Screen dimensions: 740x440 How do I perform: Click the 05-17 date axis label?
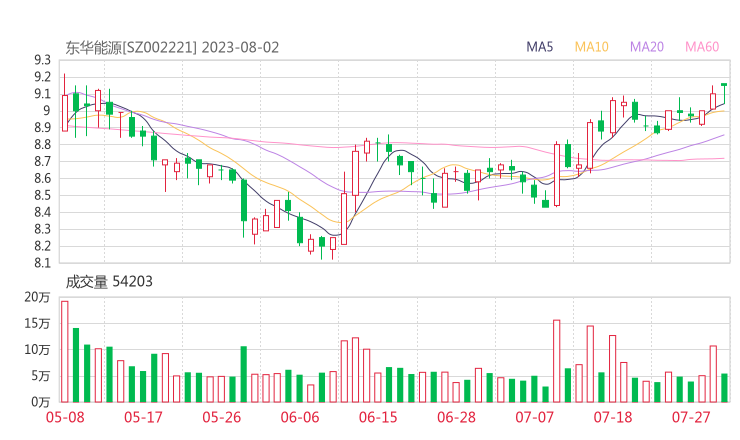coord(143,417)
